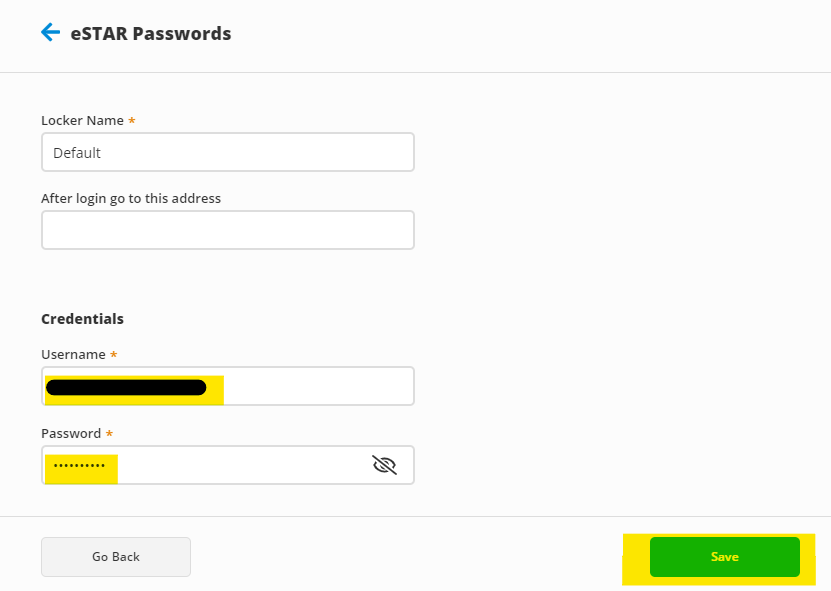Click the eSTAR Passwords page title
The width and height of the screenshot is (831, 591).
pyautogui.click(x=150, y=34)
